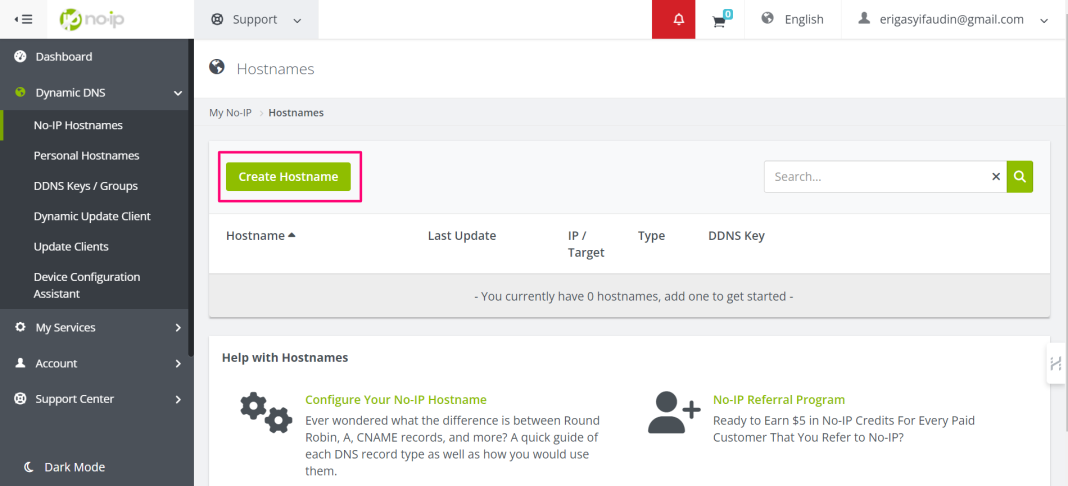Toggle Dark Mode in the sidebar
The height and width of the screenshot is (486, 1068).
(64, 467)
